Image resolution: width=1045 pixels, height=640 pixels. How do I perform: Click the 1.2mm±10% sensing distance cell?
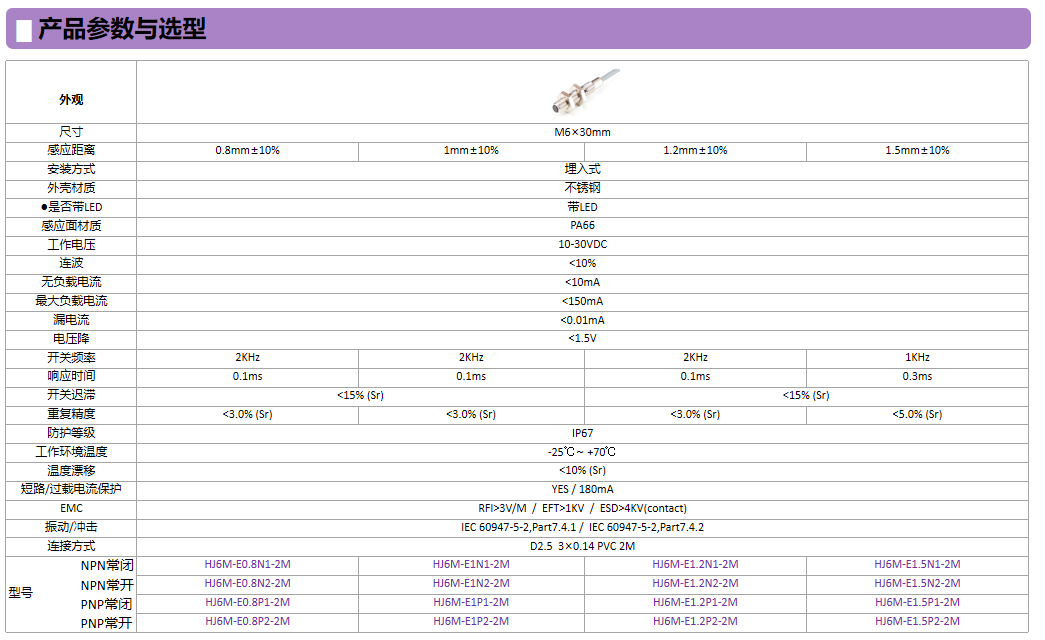pos(695,150)
